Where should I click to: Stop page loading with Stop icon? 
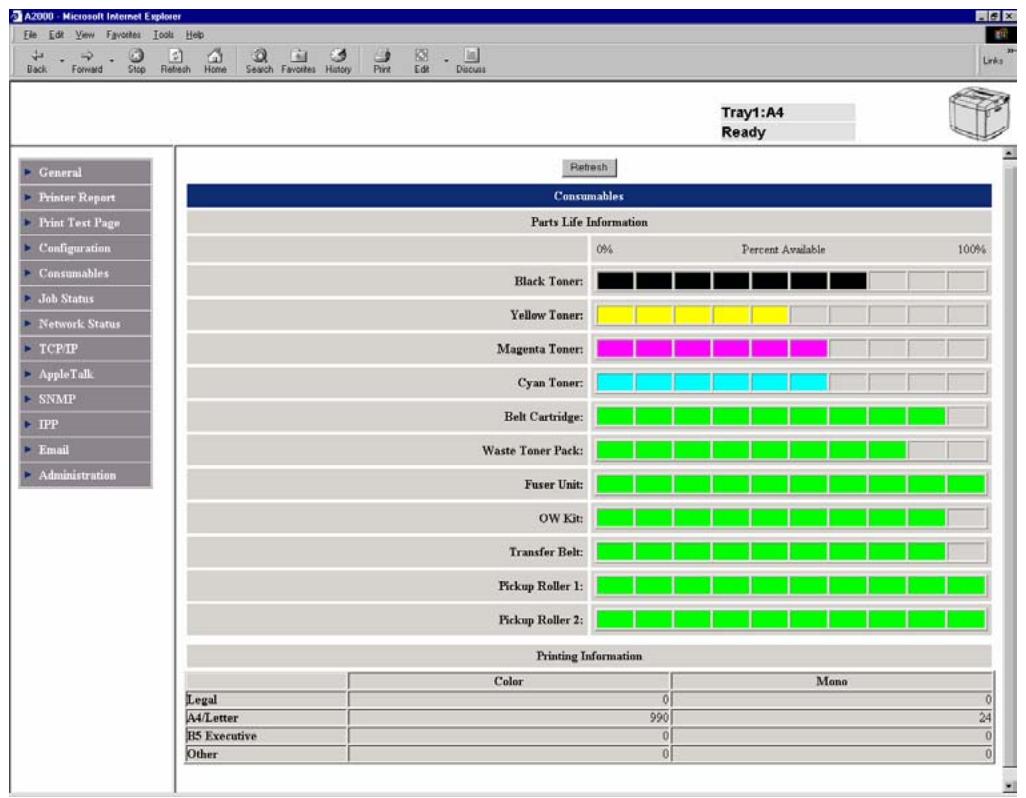point(136,61)
